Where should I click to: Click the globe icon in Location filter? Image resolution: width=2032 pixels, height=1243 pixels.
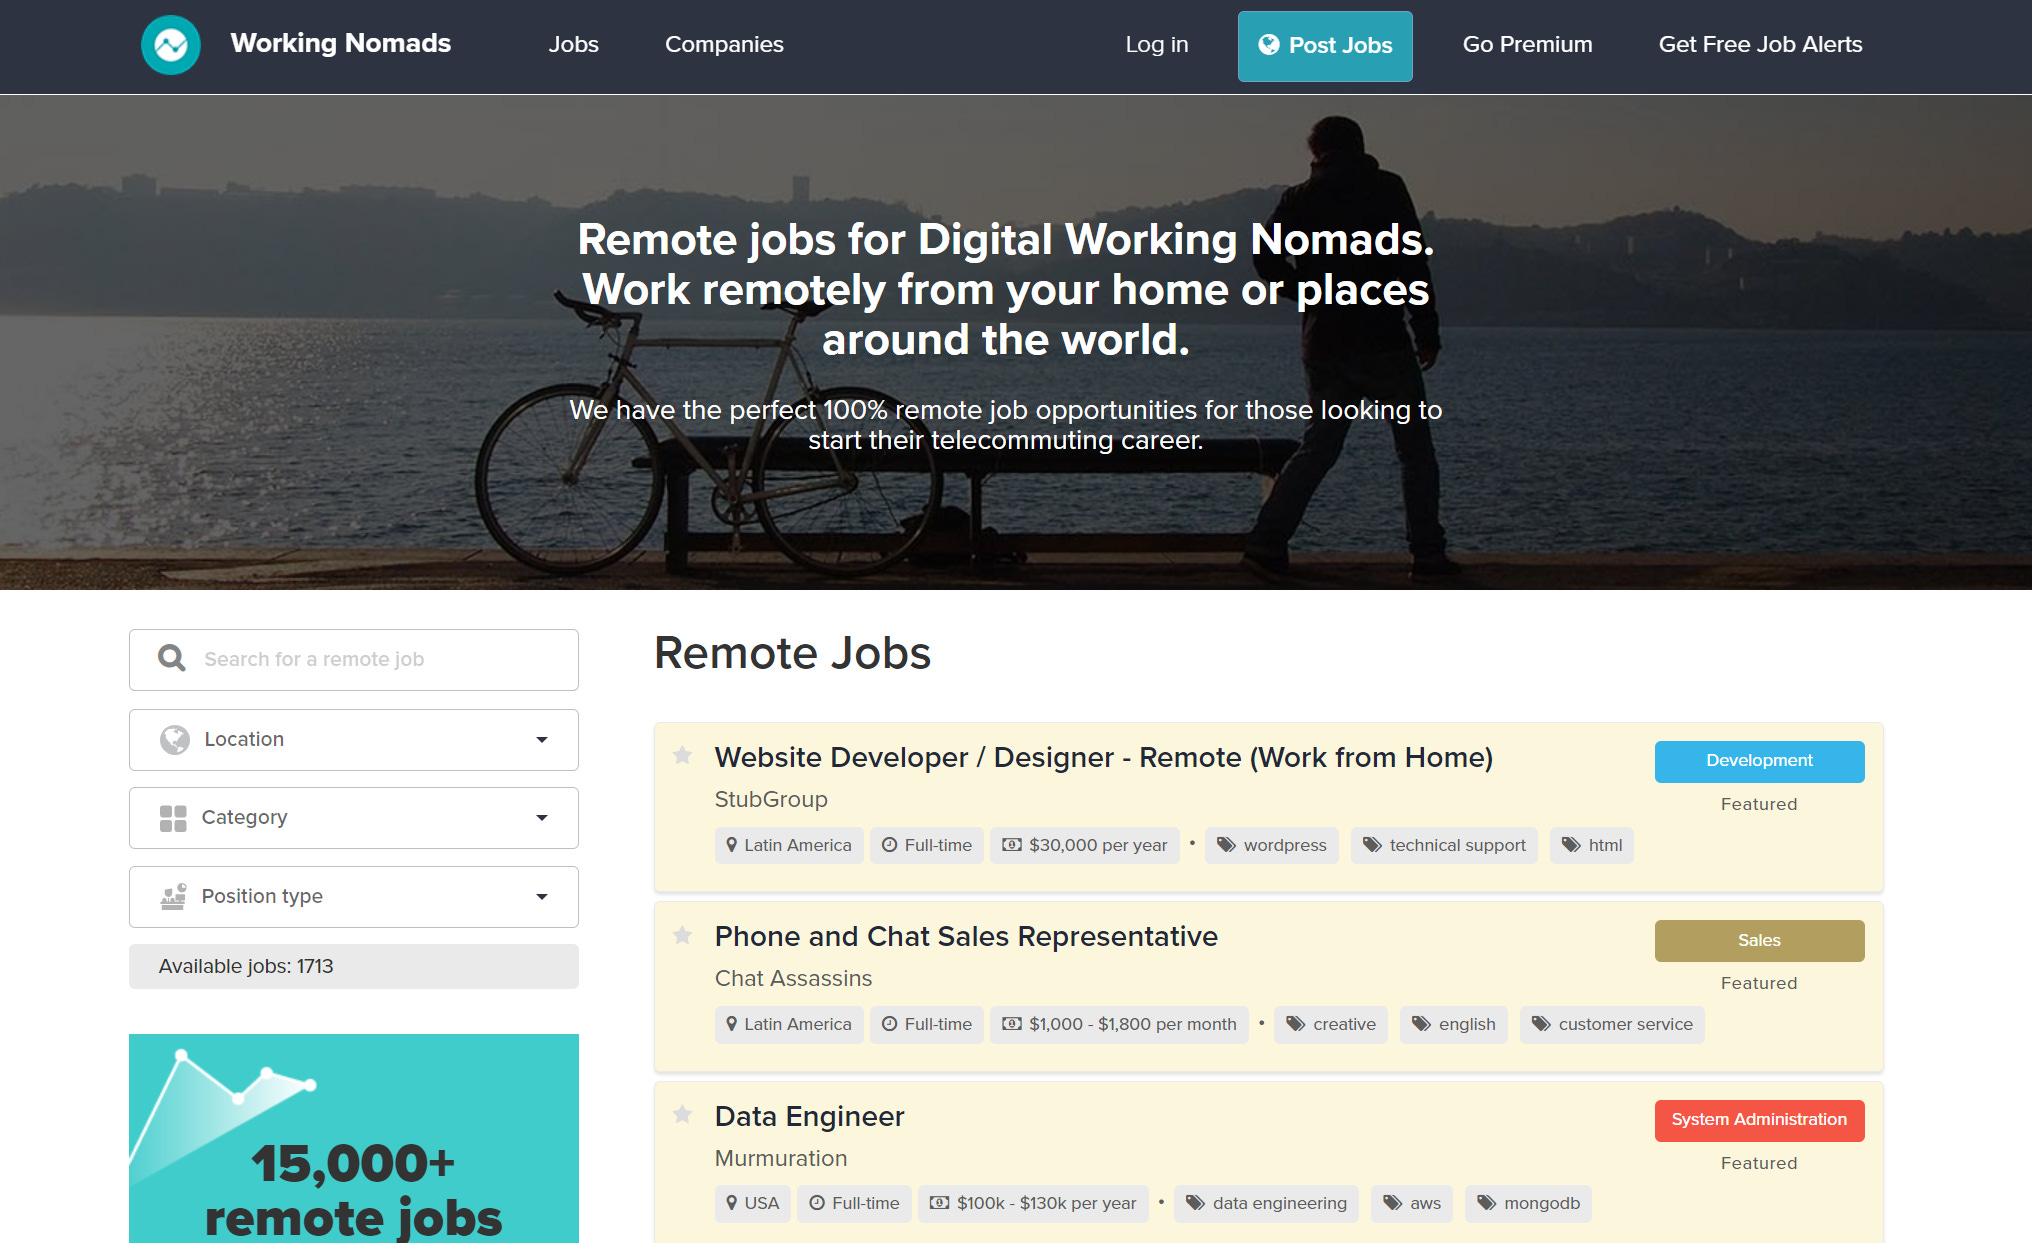175,739
